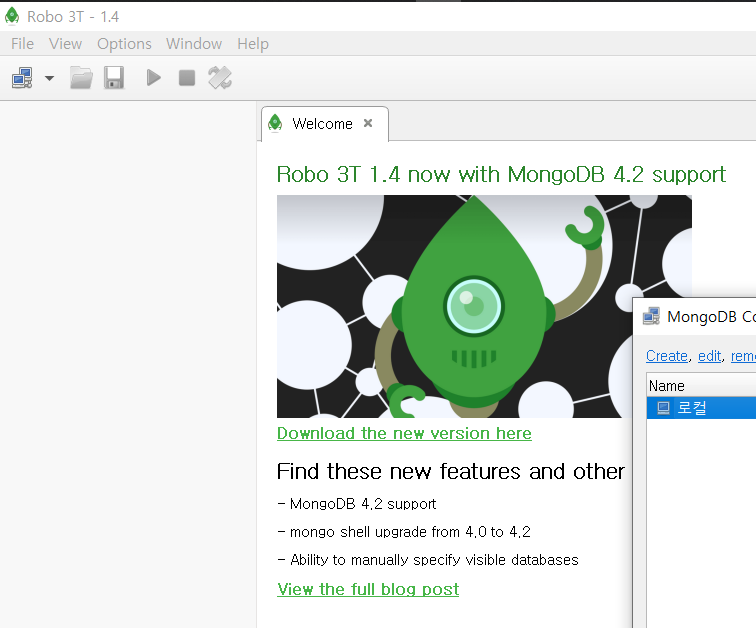756x628 pixels.
Task: Follow the Download the new version here link
Action: (x=404, y=433)
